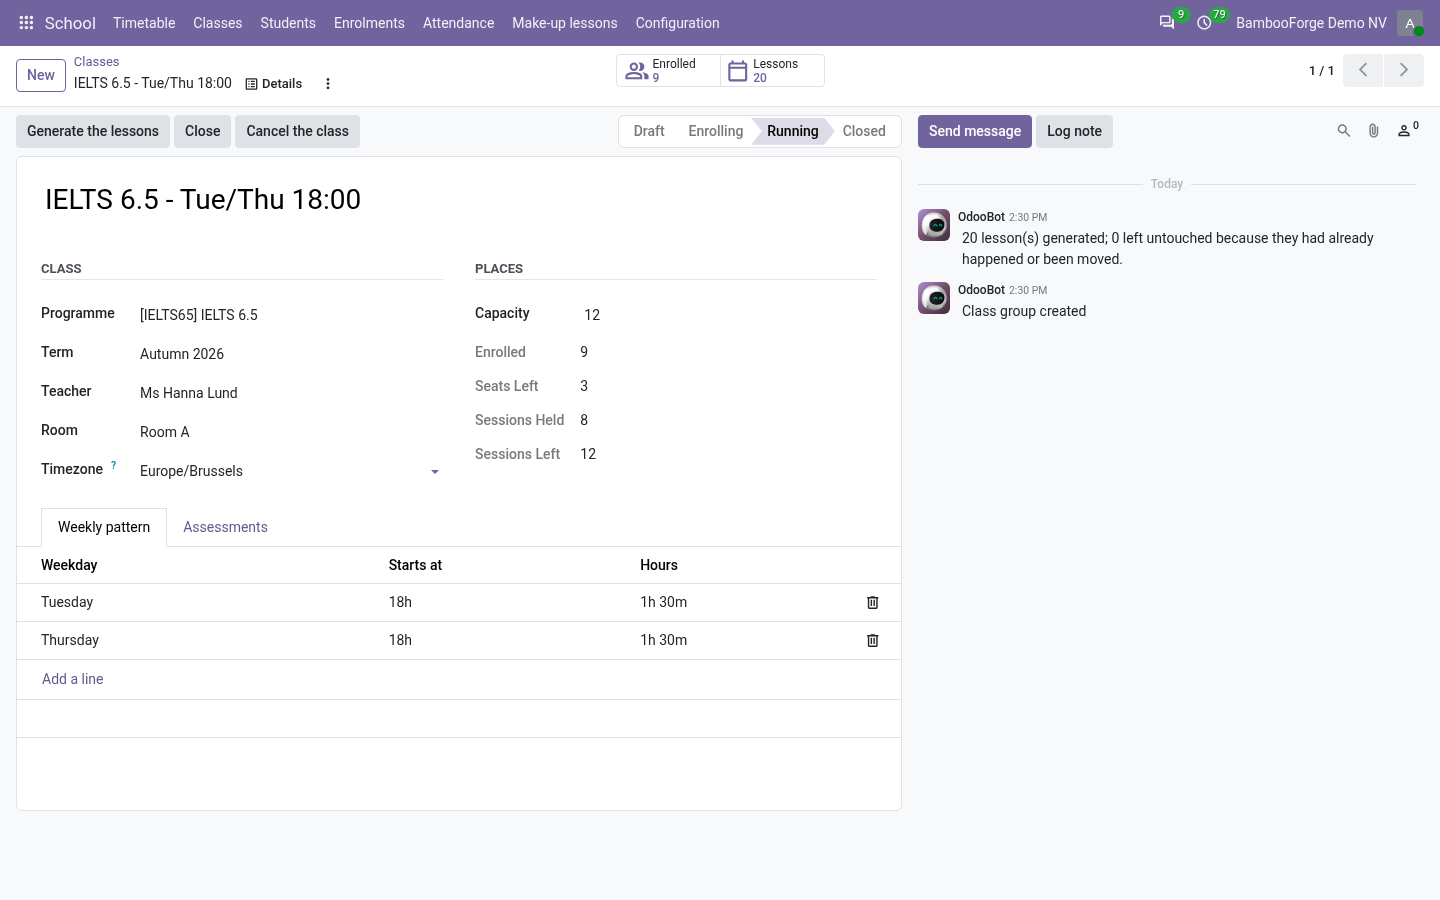Click Send message in chatter
The image size is (1440, 900).
pyautogui.click(x=975, y=131)
